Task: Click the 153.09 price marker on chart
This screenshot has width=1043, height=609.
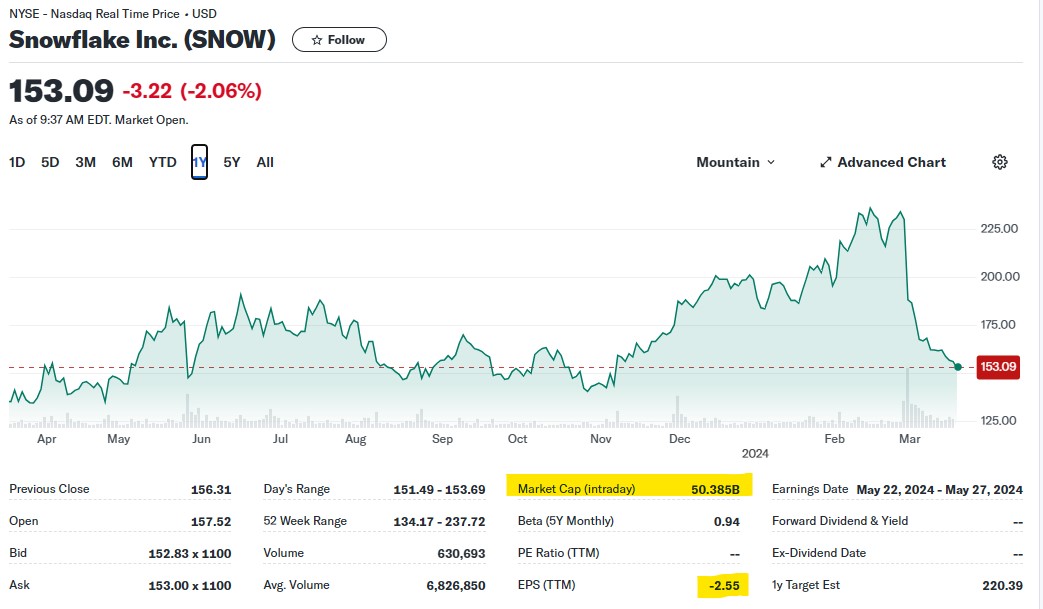Action: 998,367
